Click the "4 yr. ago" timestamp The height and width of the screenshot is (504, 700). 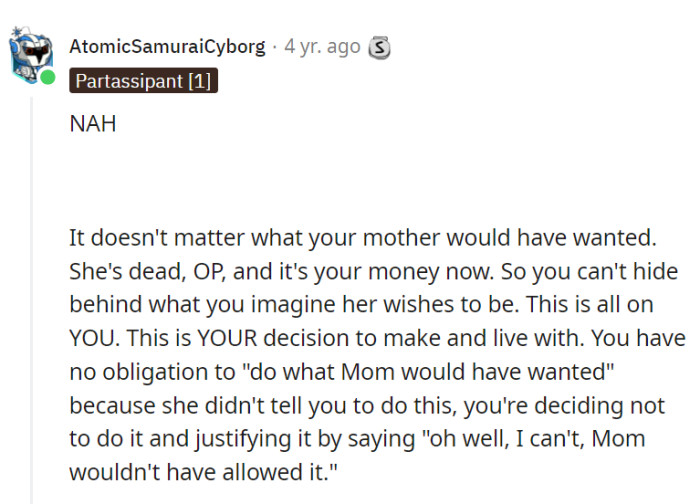(x=322, y=46)
